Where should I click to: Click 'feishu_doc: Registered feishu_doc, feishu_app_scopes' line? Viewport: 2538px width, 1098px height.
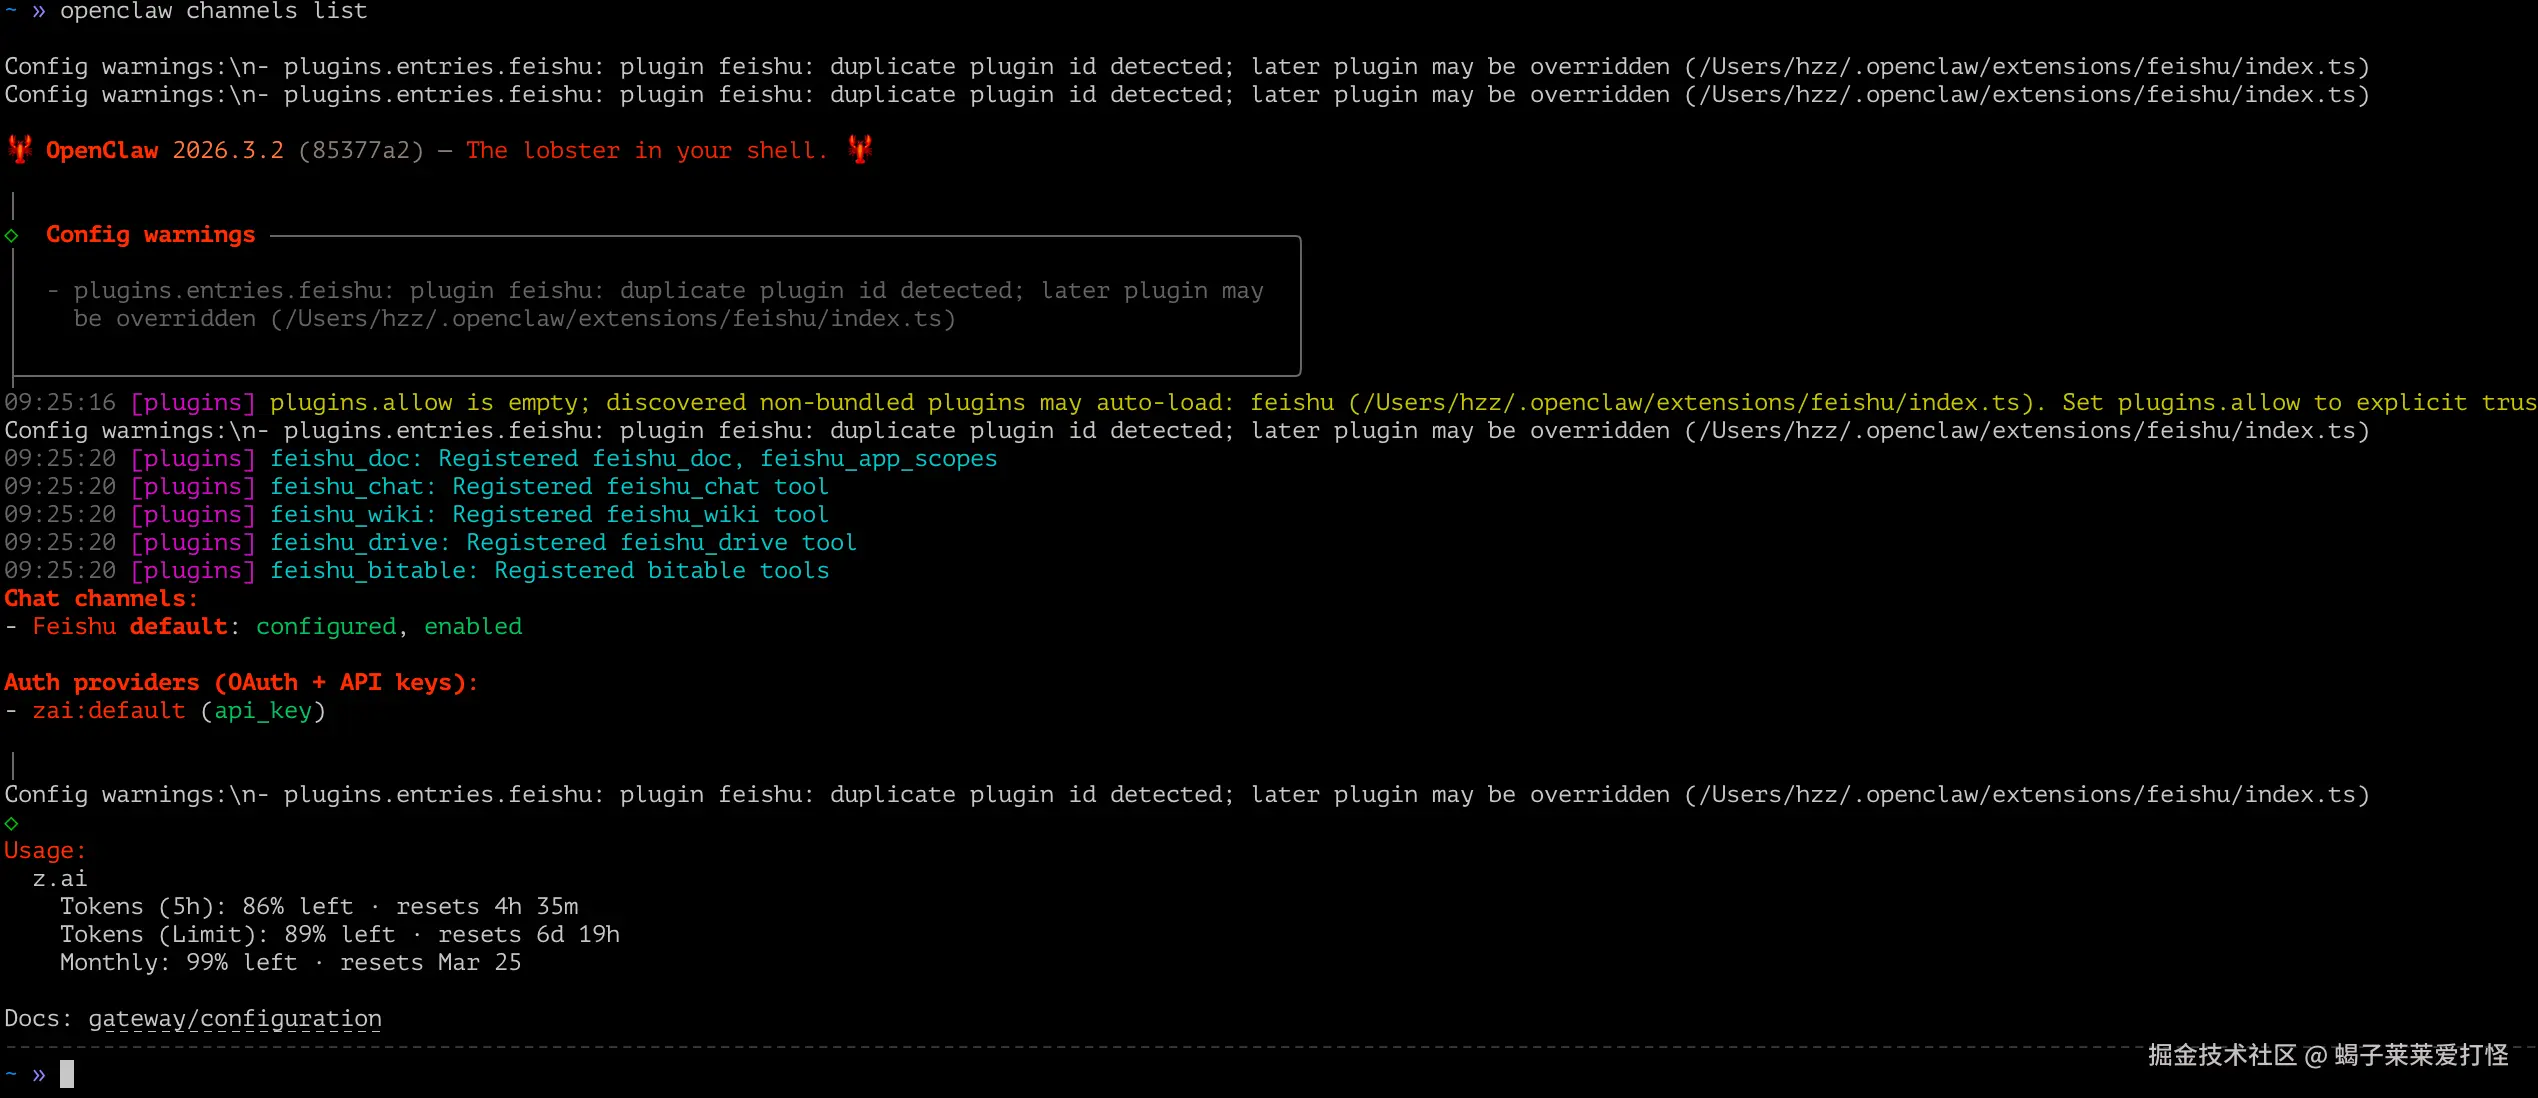tap(634, 459)
